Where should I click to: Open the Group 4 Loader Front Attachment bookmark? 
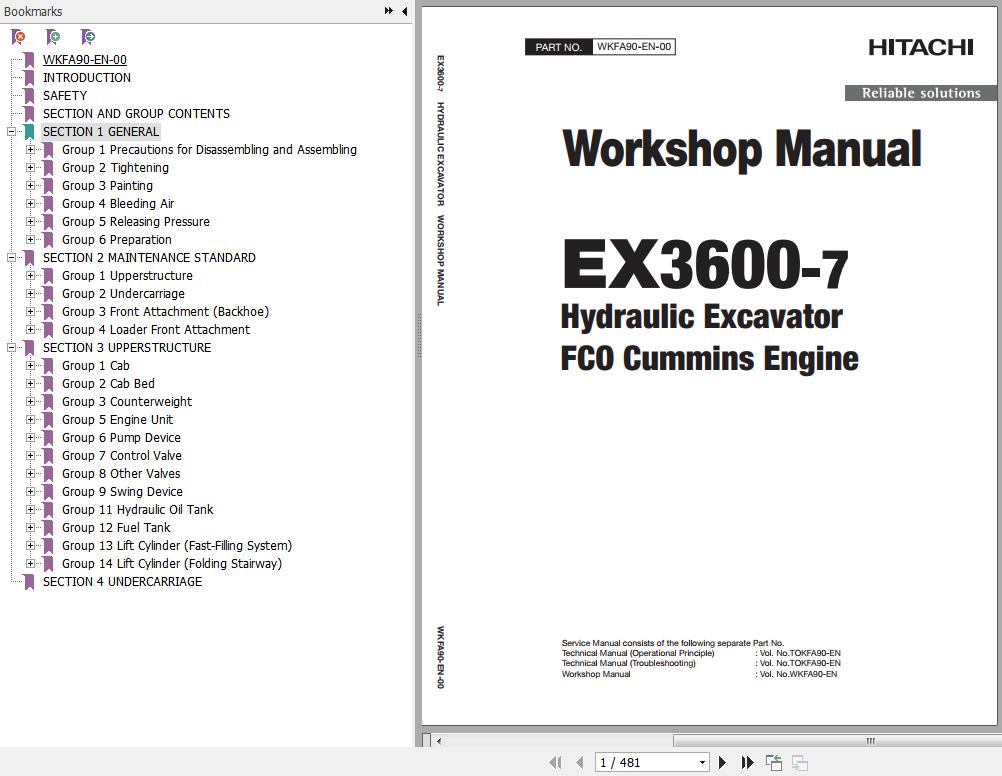point(156,329)
